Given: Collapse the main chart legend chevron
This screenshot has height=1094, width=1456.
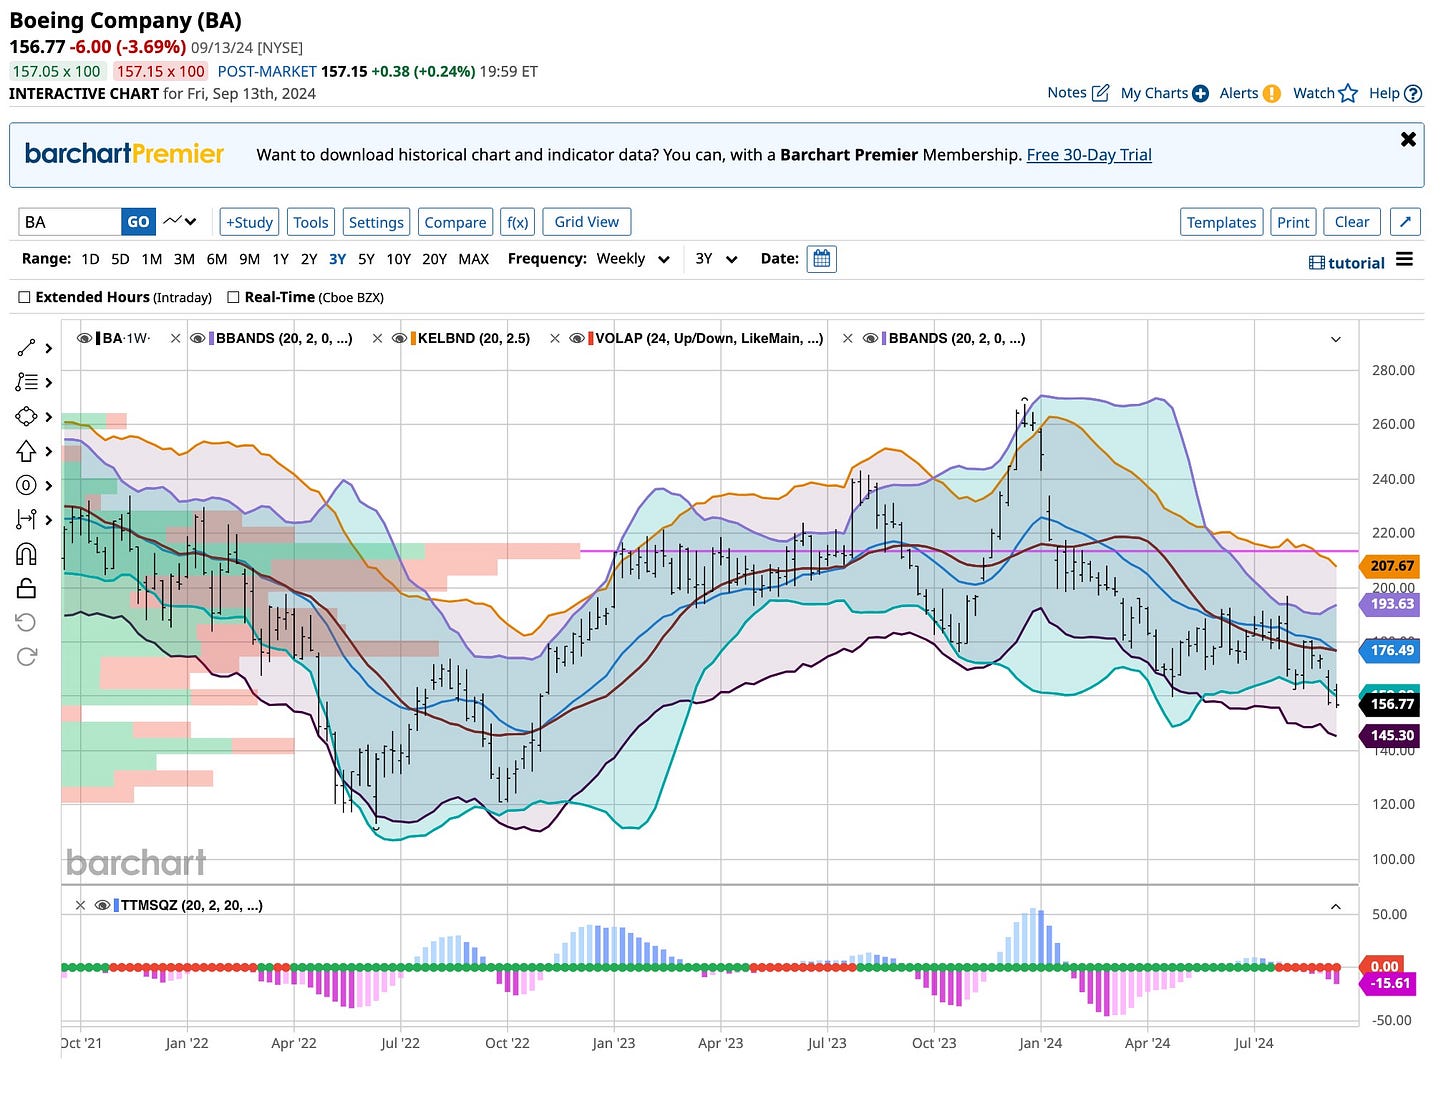Looking at the screenshot, I should [1335, 339].
